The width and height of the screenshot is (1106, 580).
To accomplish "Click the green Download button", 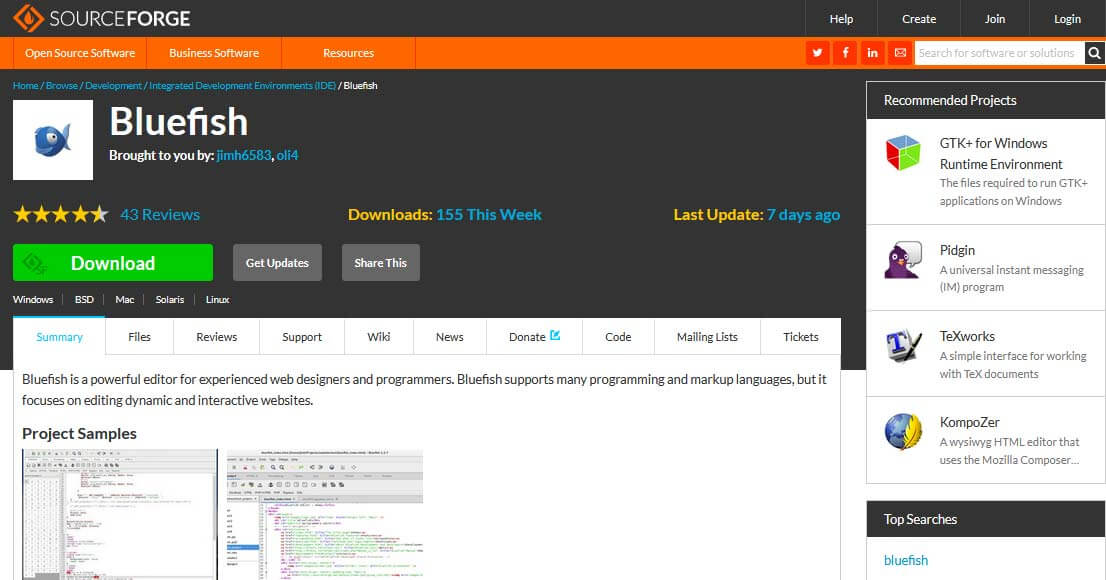I will [x=112, y=262].
